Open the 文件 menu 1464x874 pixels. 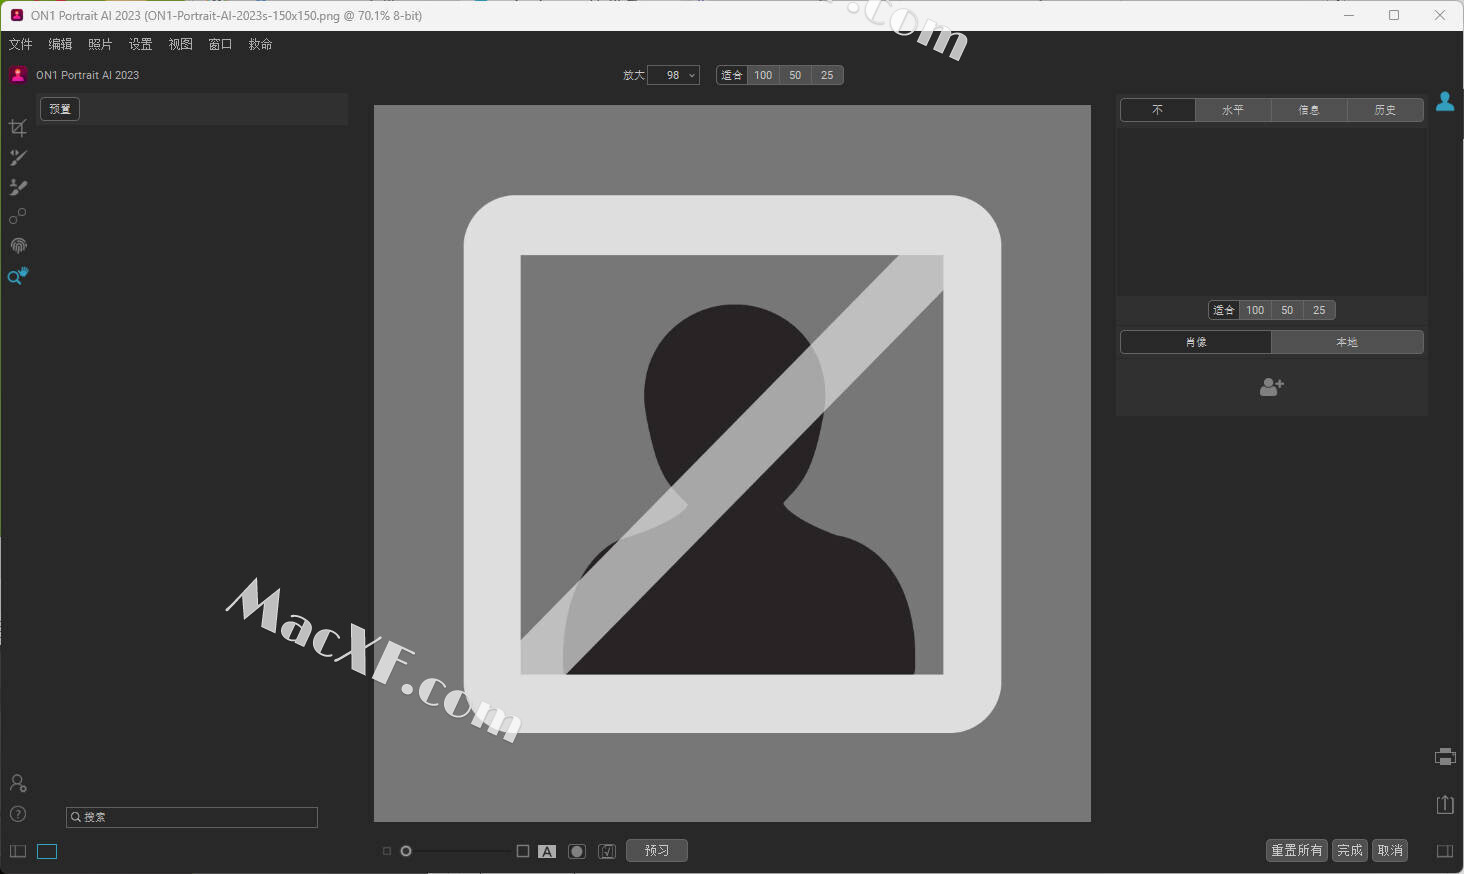point(20,44)
